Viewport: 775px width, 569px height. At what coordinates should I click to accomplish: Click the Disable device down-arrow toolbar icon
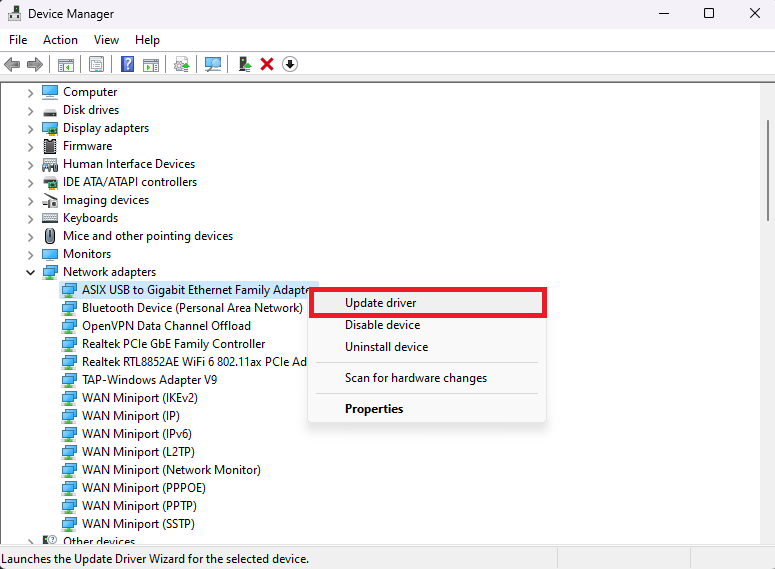290,64
